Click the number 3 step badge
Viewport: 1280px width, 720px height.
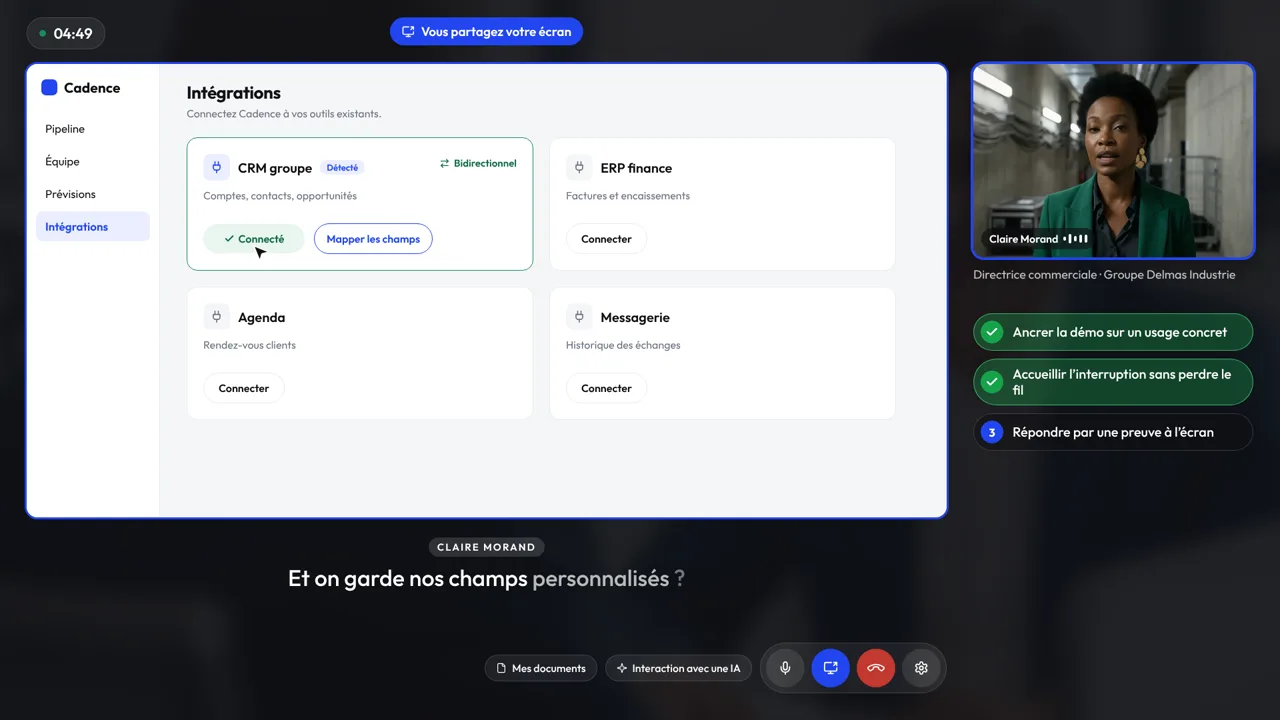pos(992,432)
